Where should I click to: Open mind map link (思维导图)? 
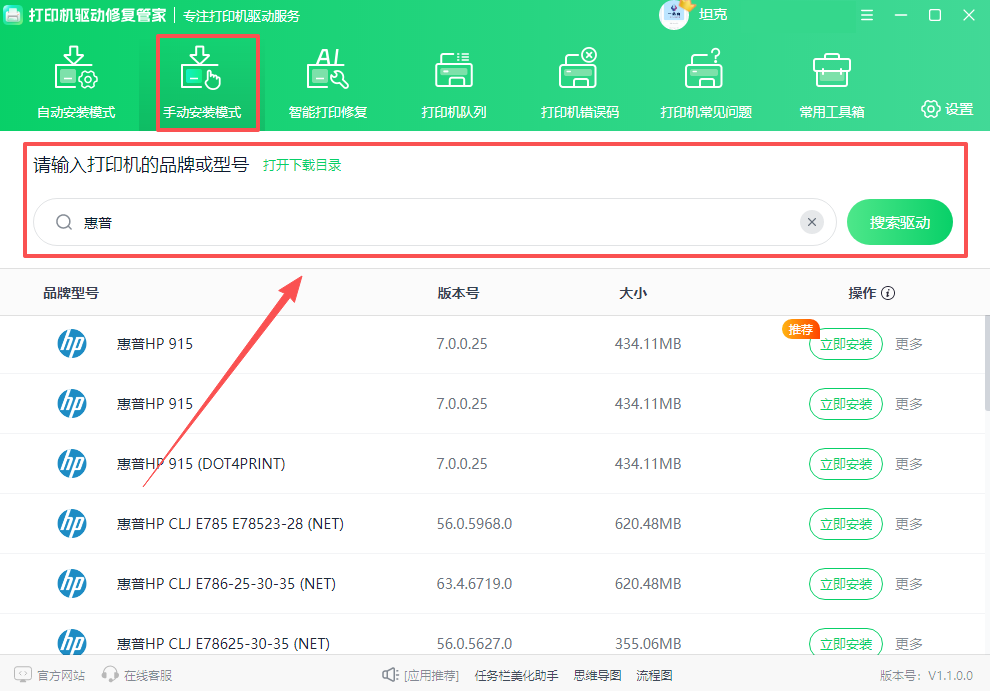point(597,675)
